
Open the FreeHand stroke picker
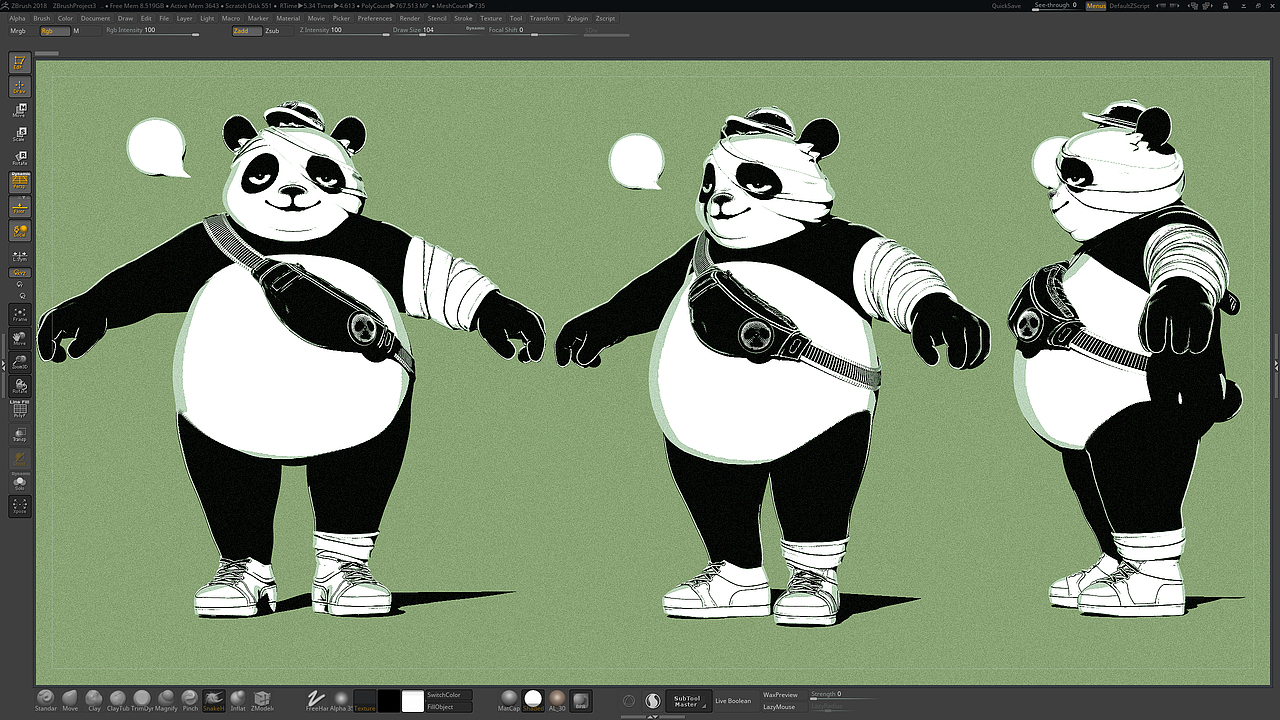coord(317,701)
